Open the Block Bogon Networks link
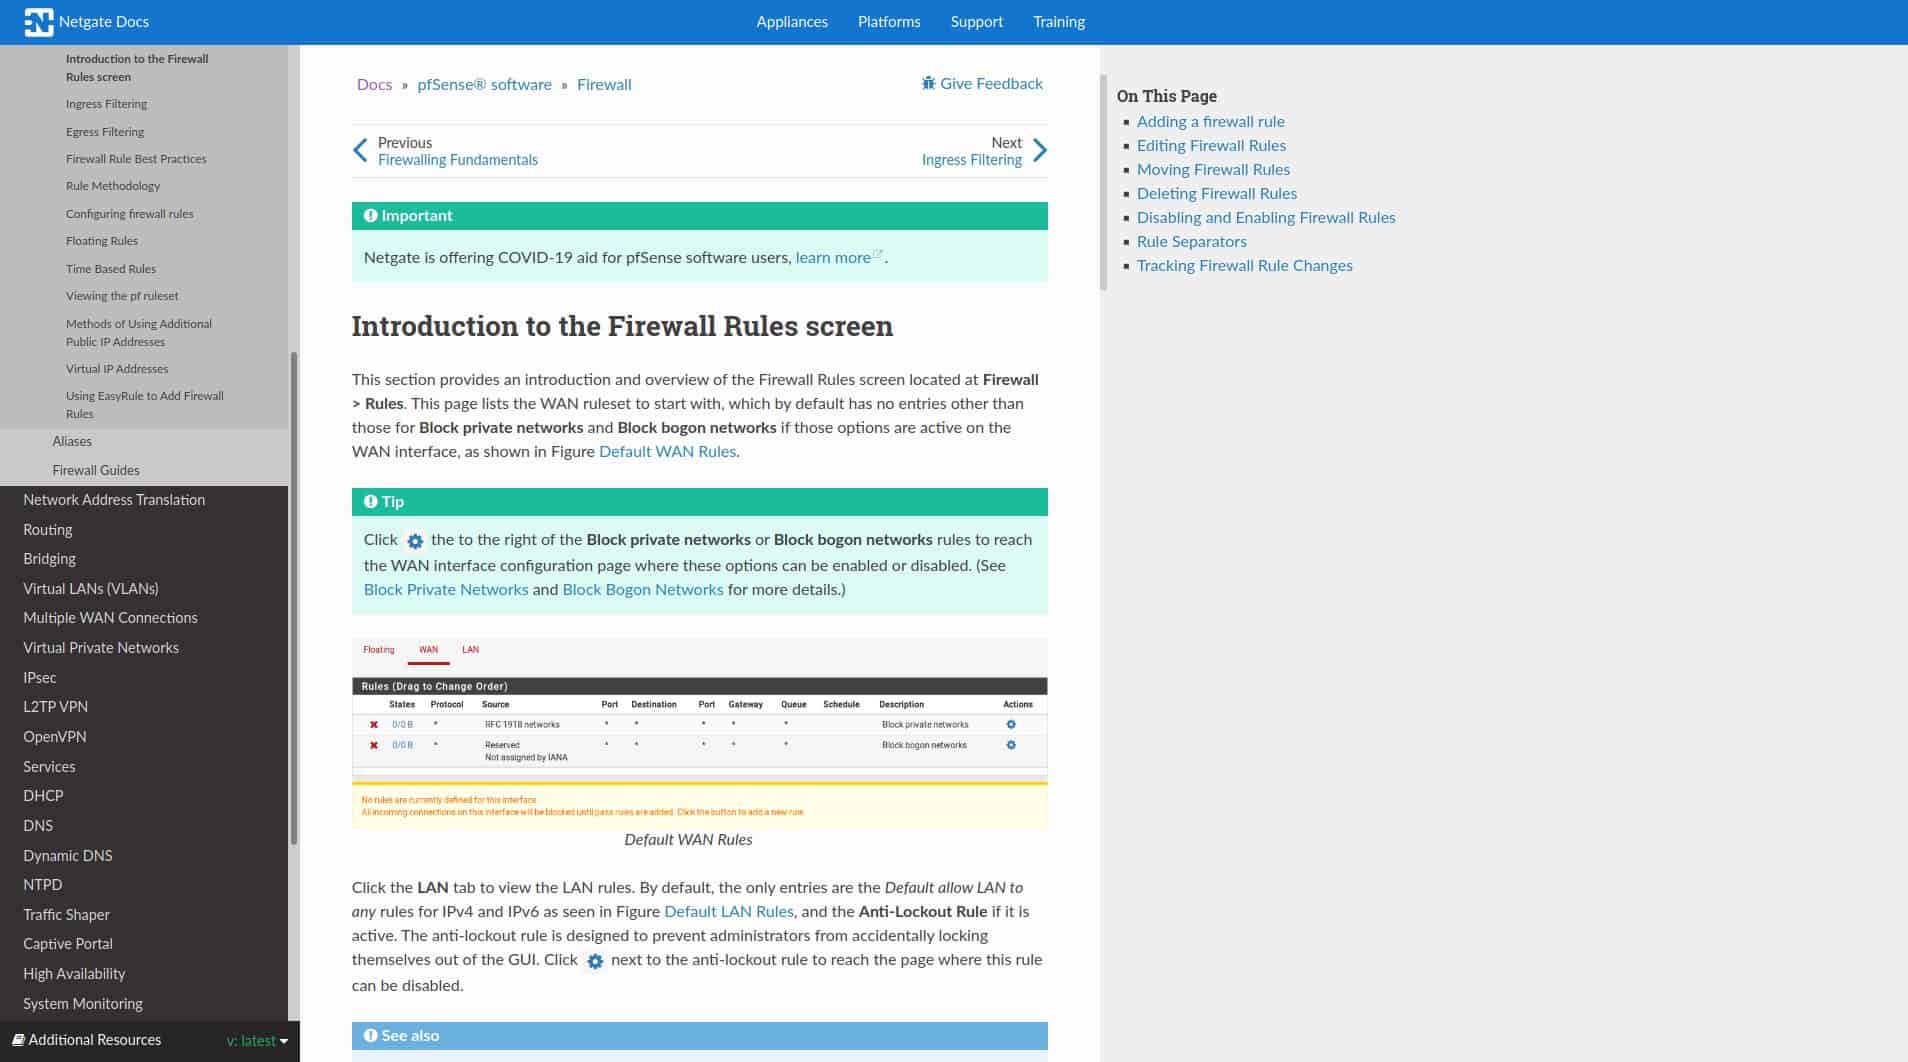The width and height of the screenshot is (1908, 1062). [643, 589]
